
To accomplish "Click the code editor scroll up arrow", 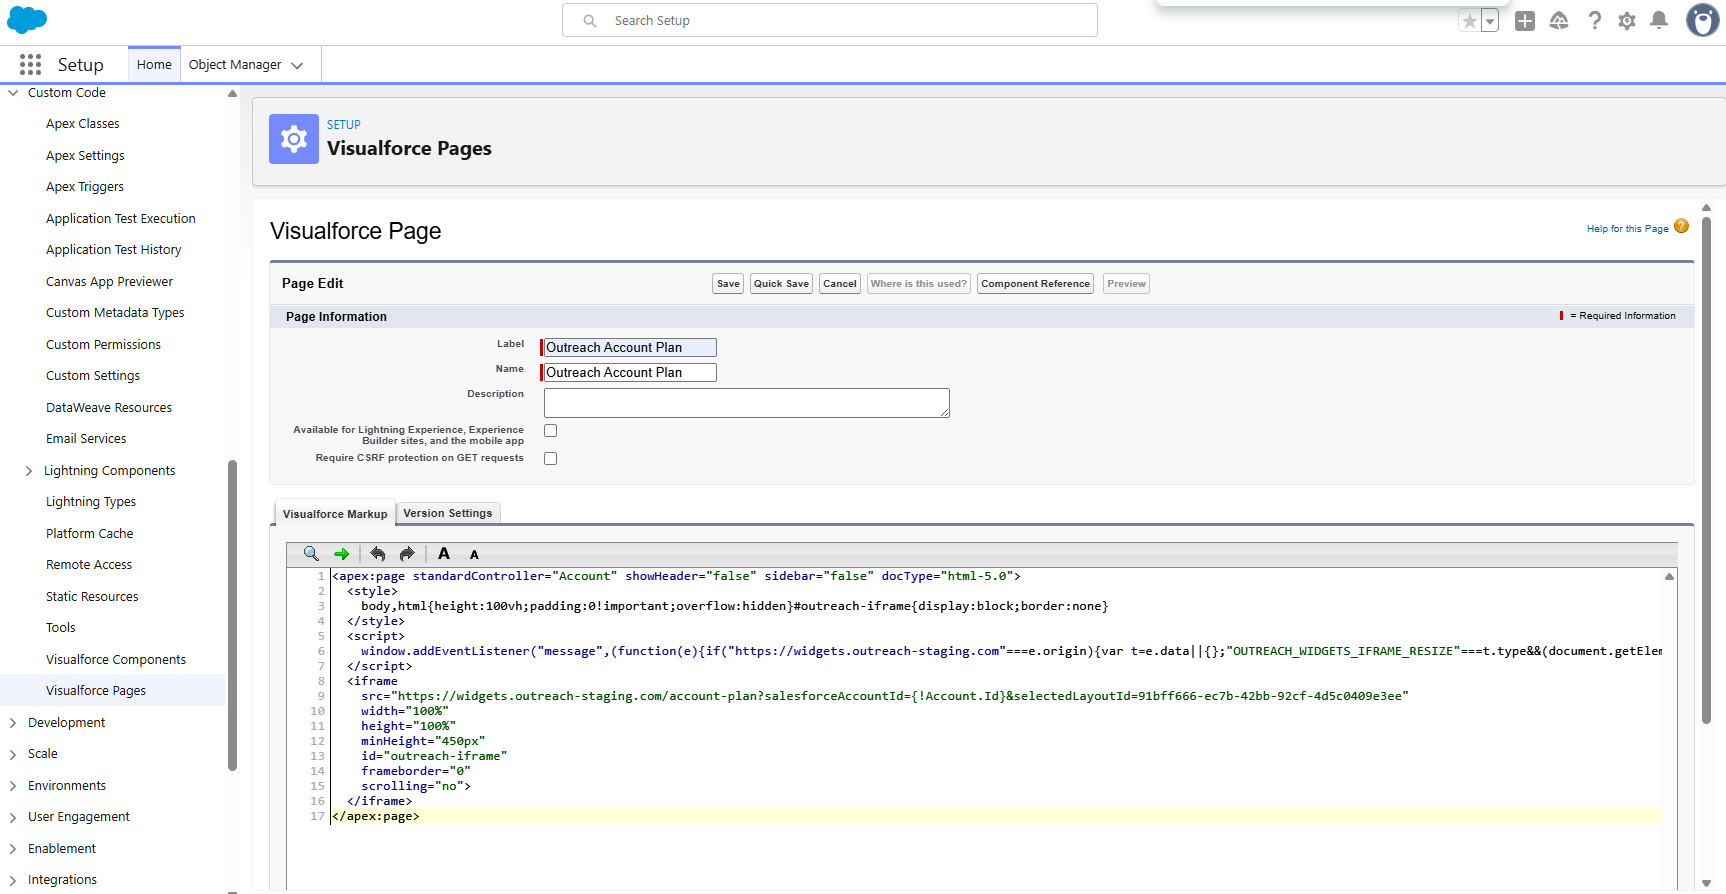I will [x=1669, y=577].
